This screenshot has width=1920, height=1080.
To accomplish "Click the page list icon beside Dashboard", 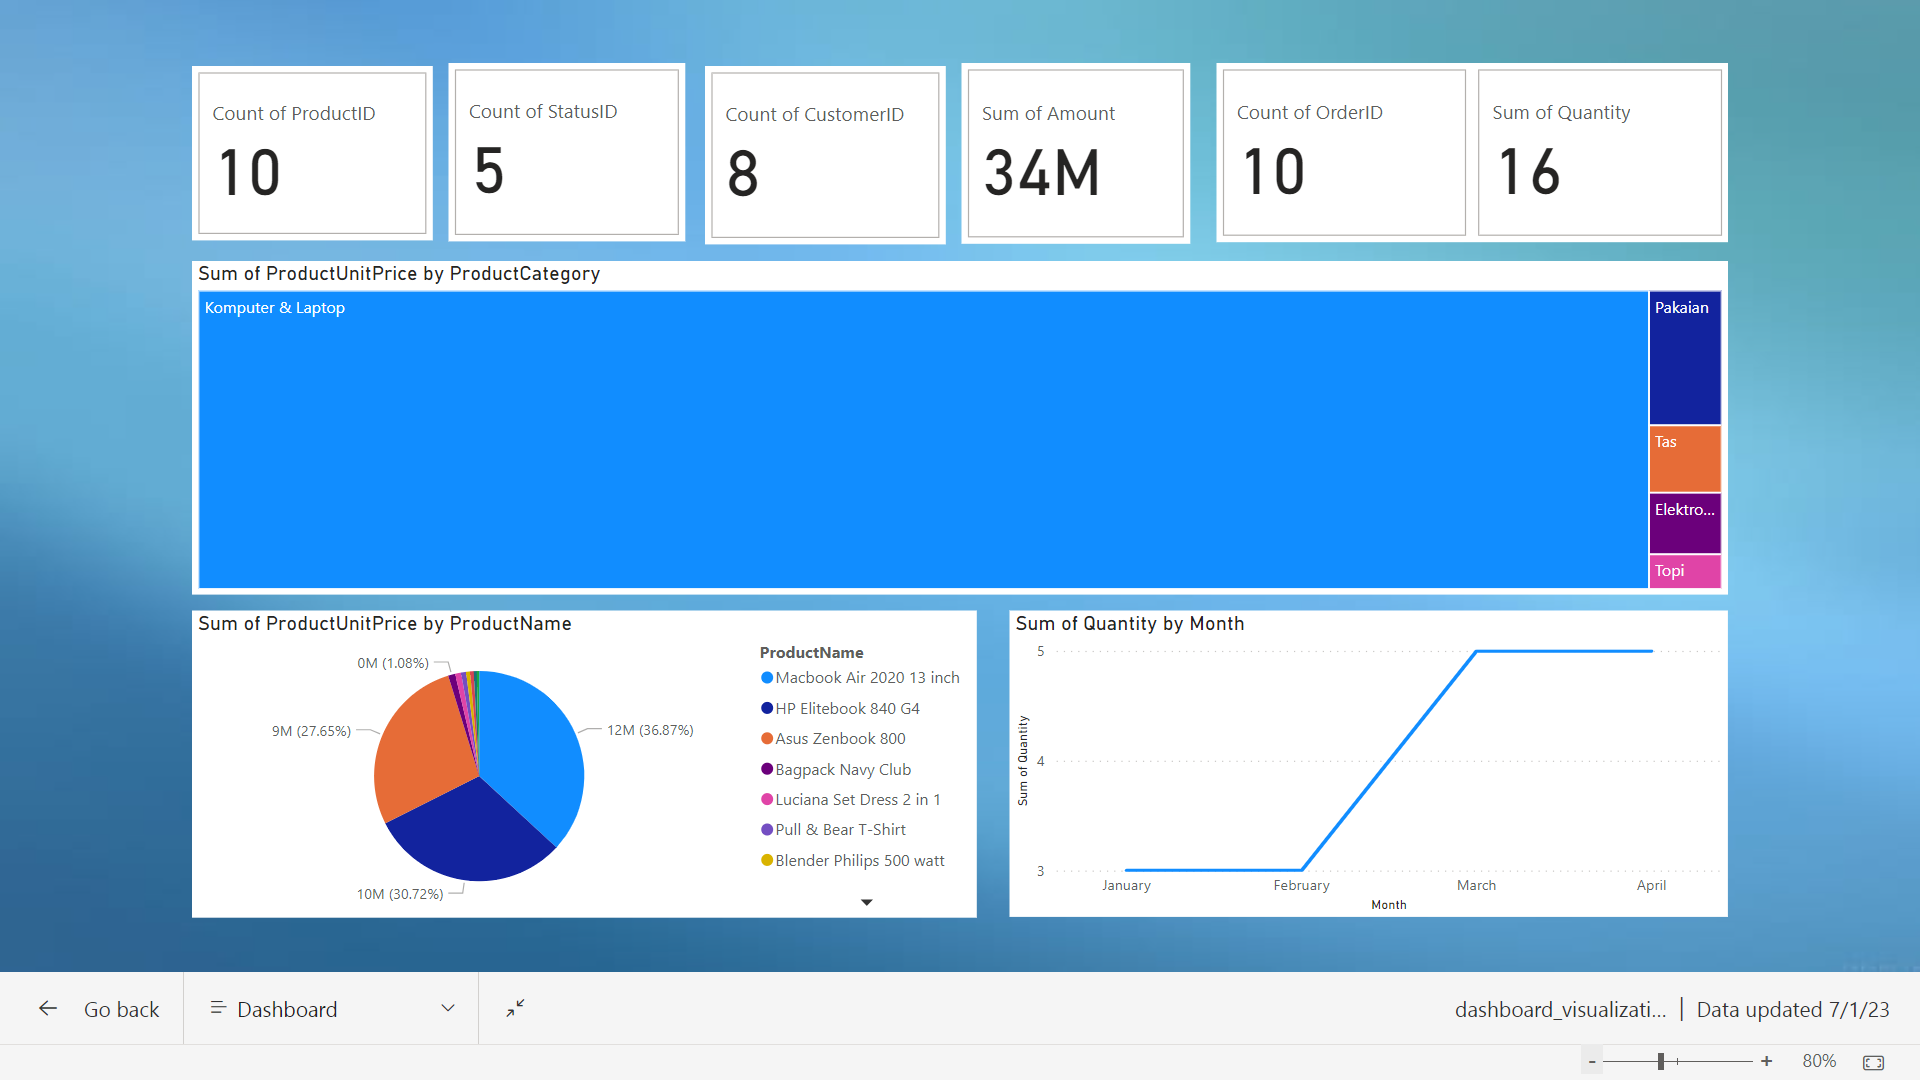I will (x=217, y=1009).
